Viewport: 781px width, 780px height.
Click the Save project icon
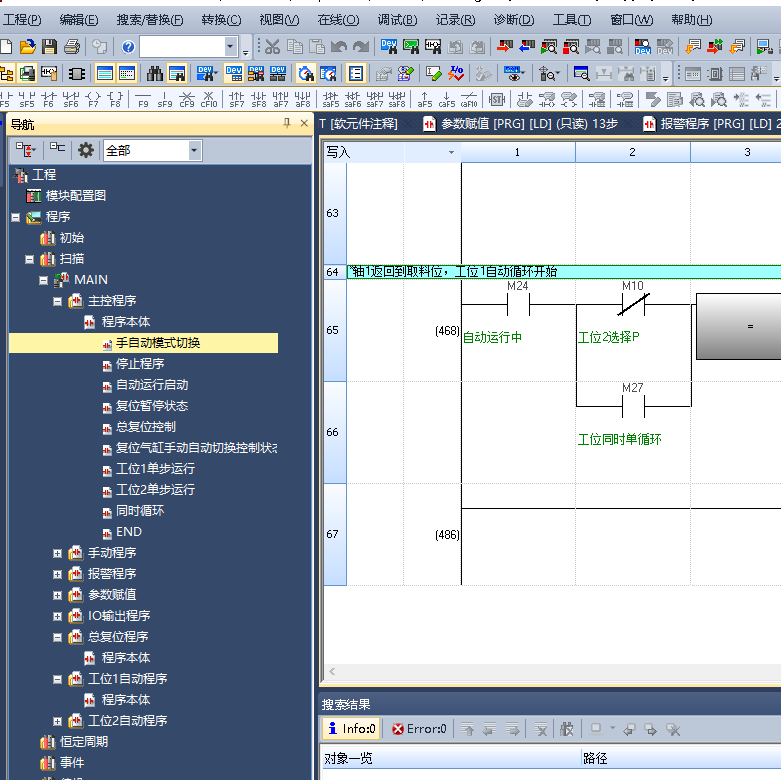pyautogui.click(x=49, y=47)
